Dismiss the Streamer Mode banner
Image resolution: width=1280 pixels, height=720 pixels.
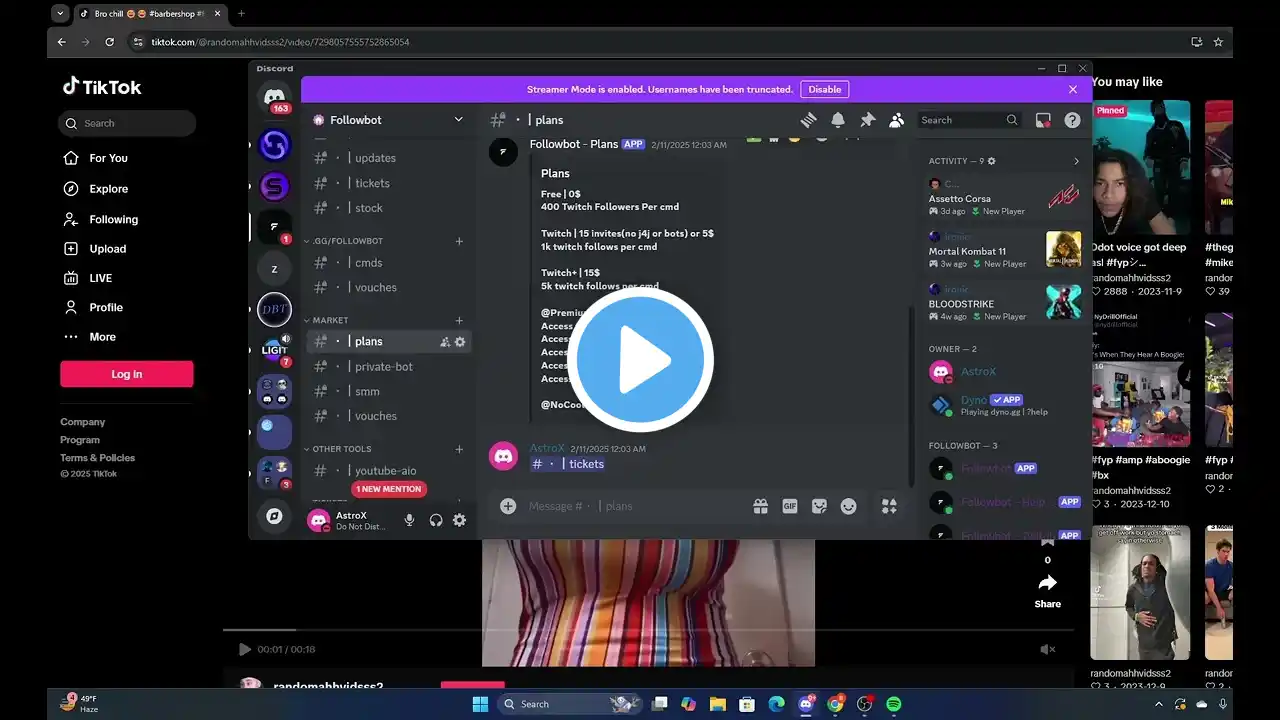(1073, 89)
